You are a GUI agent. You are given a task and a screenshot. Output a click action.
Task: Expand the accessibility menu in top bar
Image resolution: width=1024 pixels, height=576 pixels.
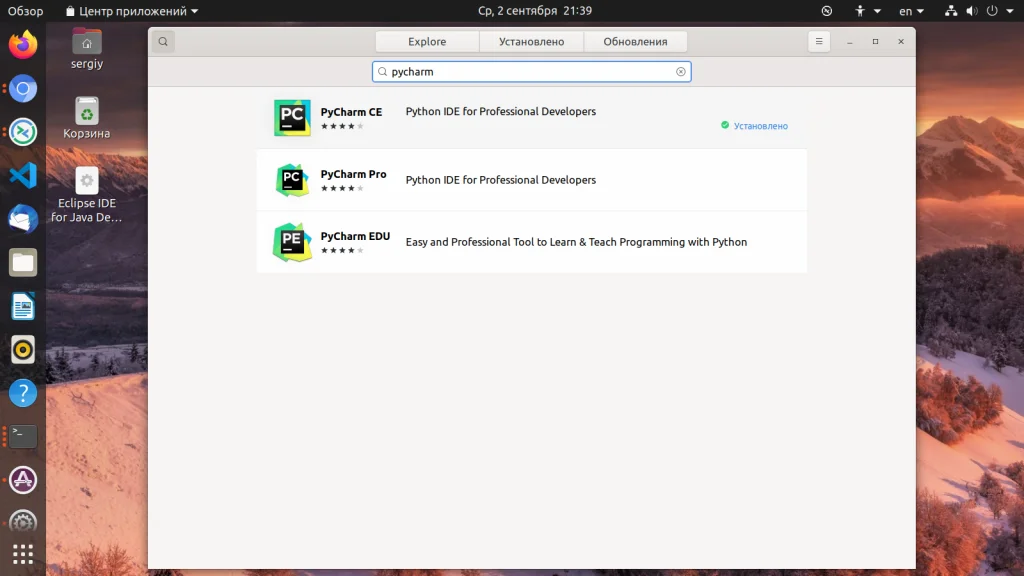point(866,11)
